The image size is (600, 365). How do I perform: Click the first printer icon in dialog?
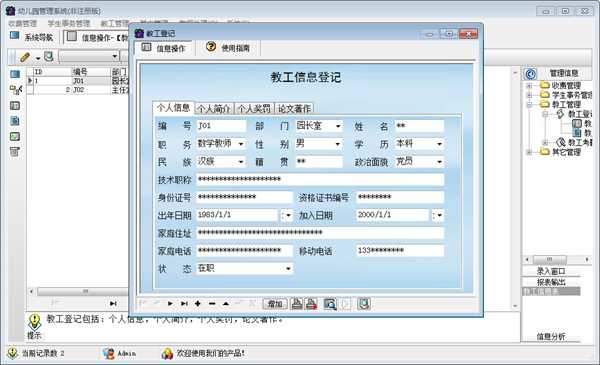pos(297,304)
